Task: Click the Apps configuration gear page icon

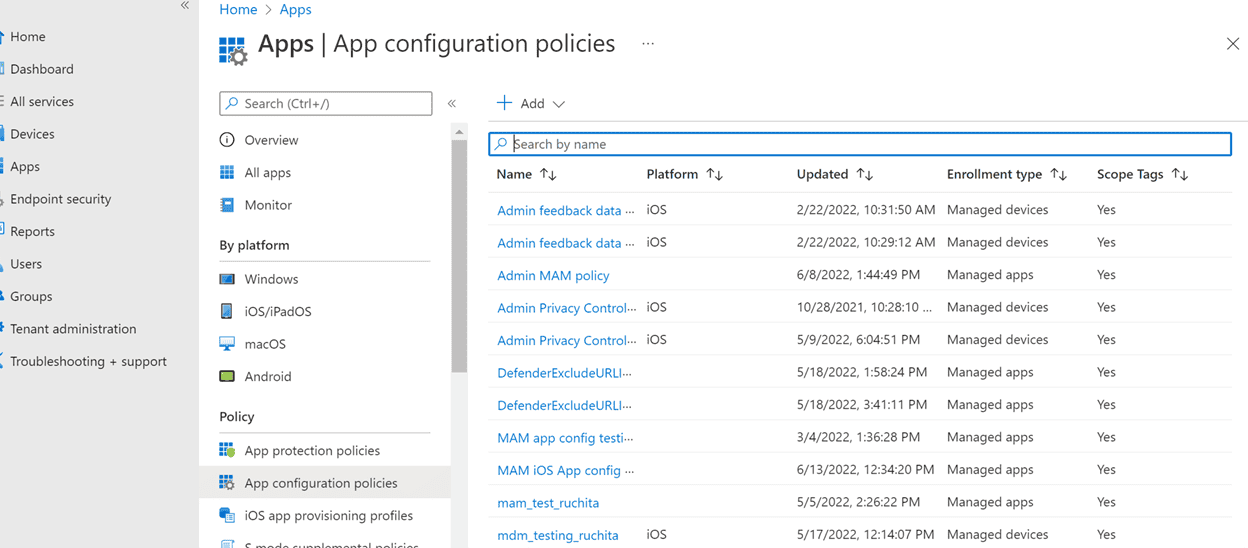Action: coord(233,50)
